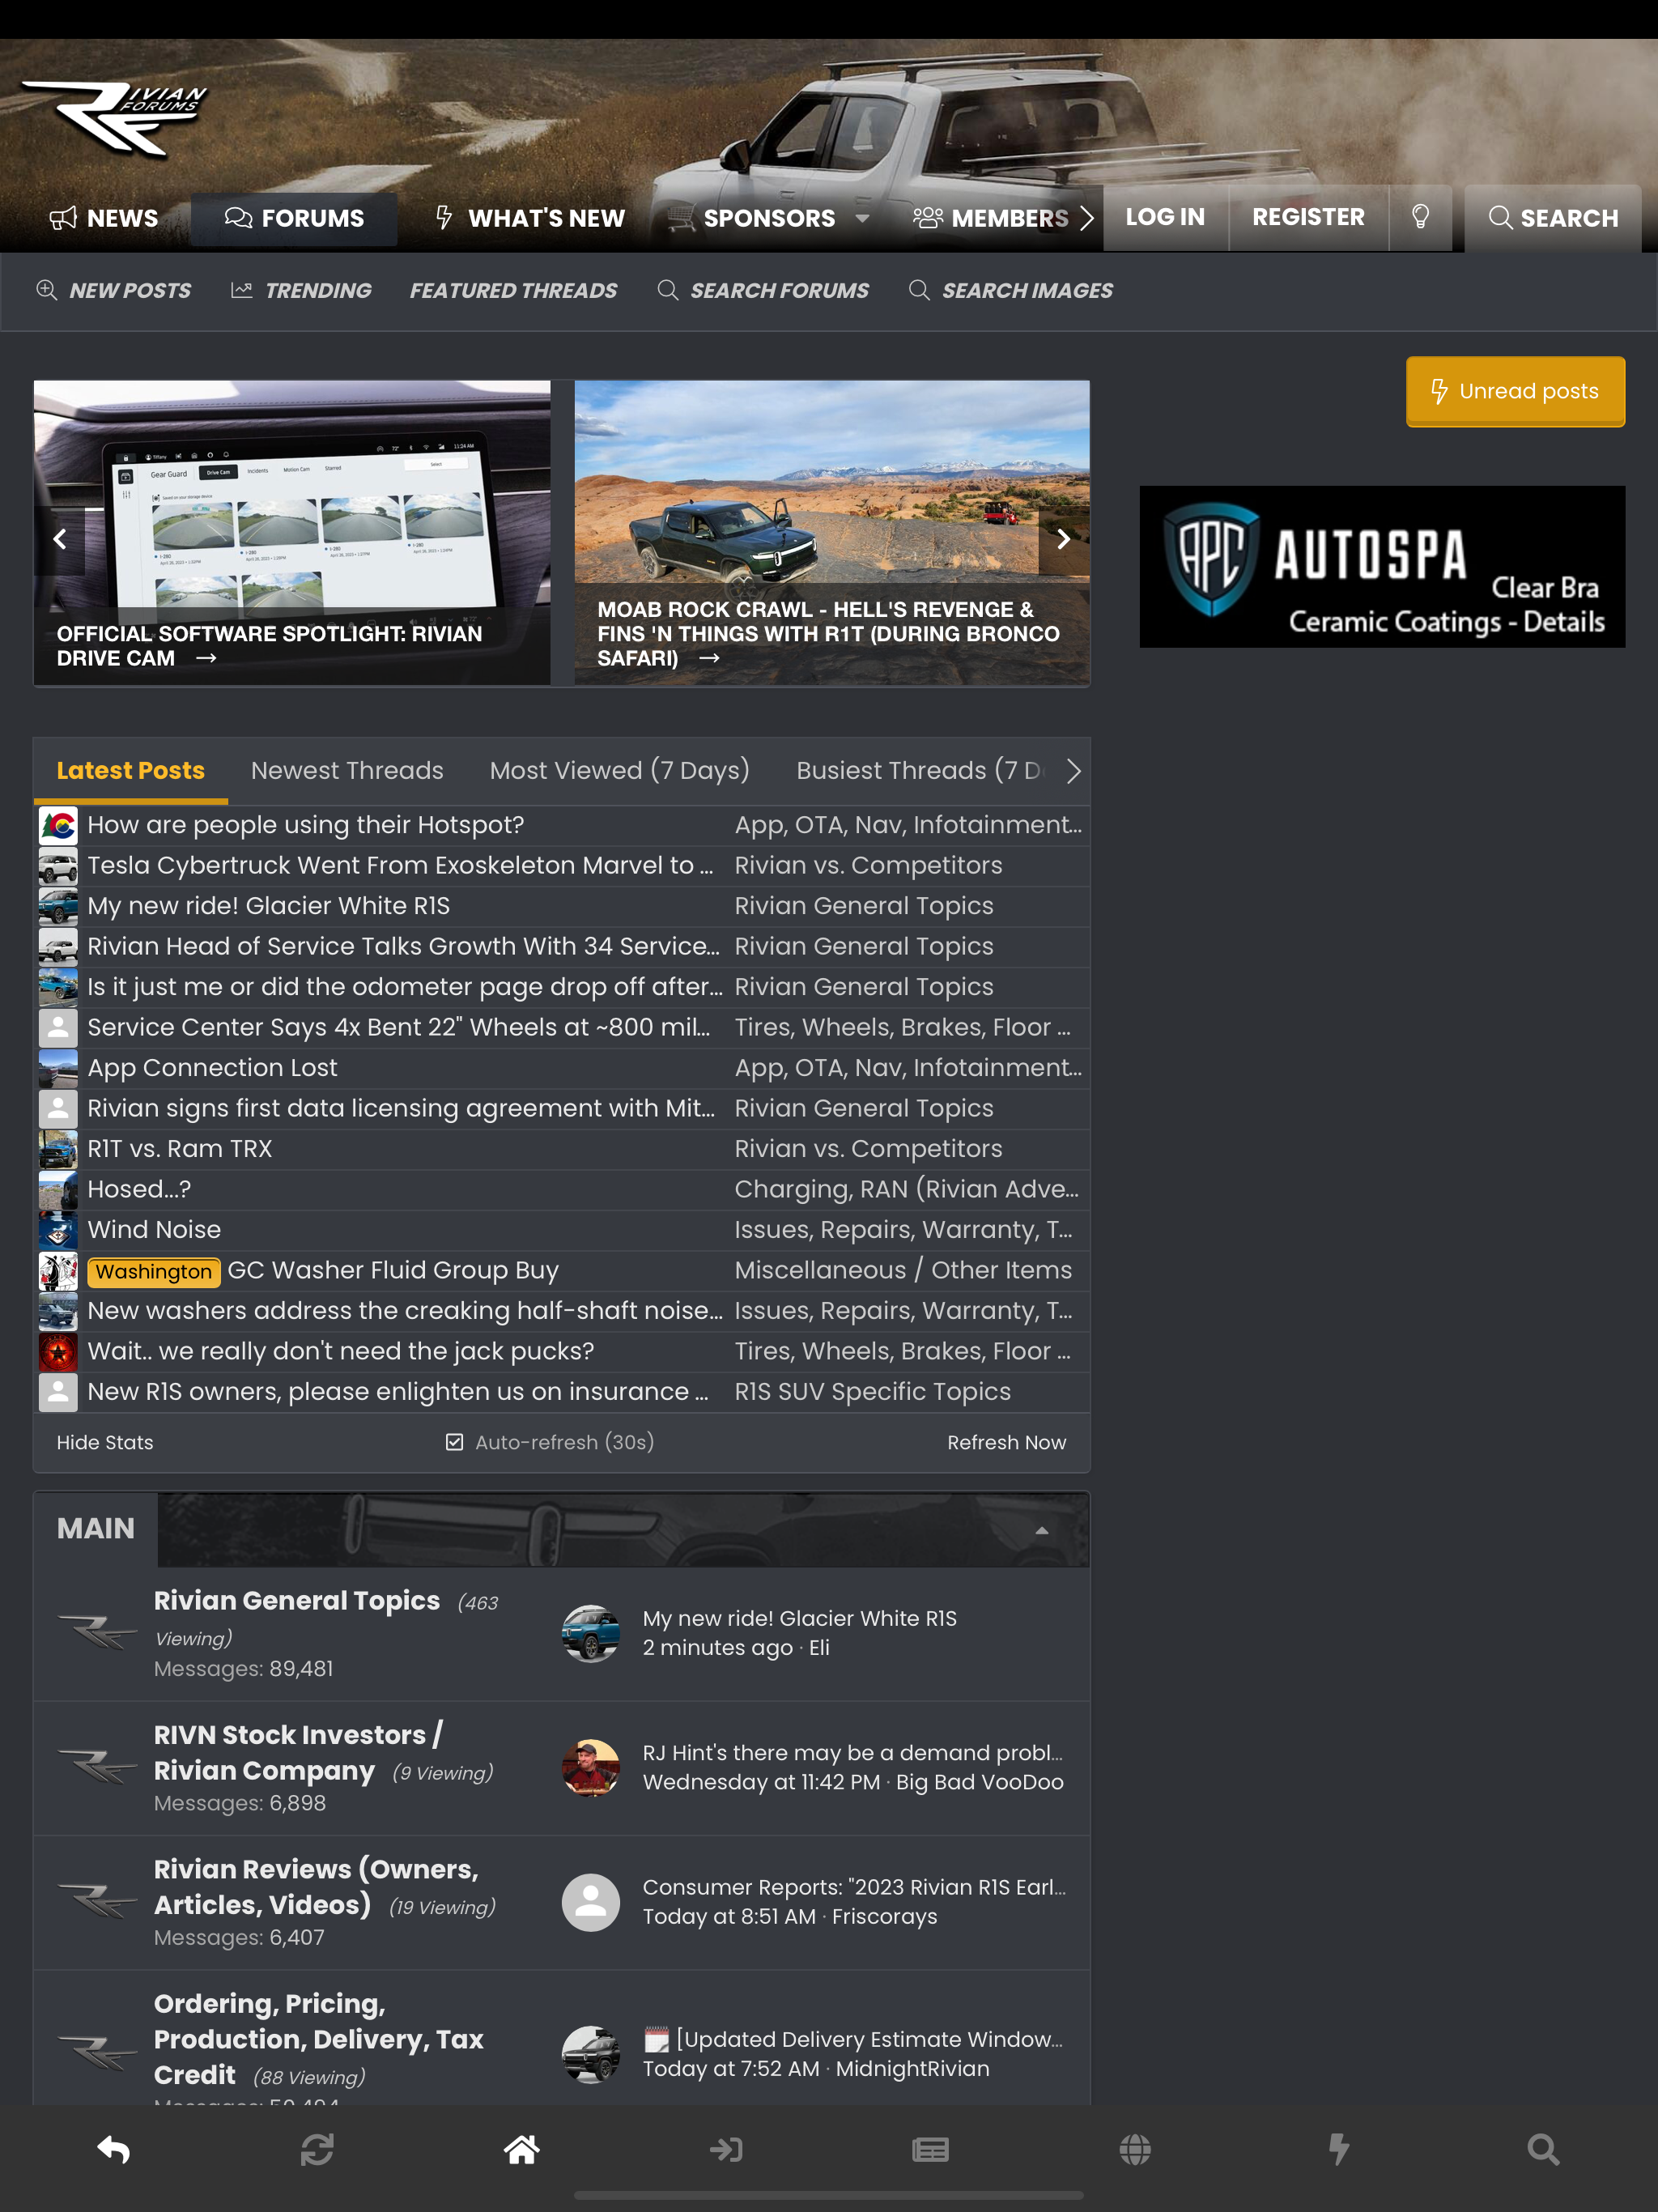Click Register
This screenshot has width=1658, height=2212.
(1308, 217)
